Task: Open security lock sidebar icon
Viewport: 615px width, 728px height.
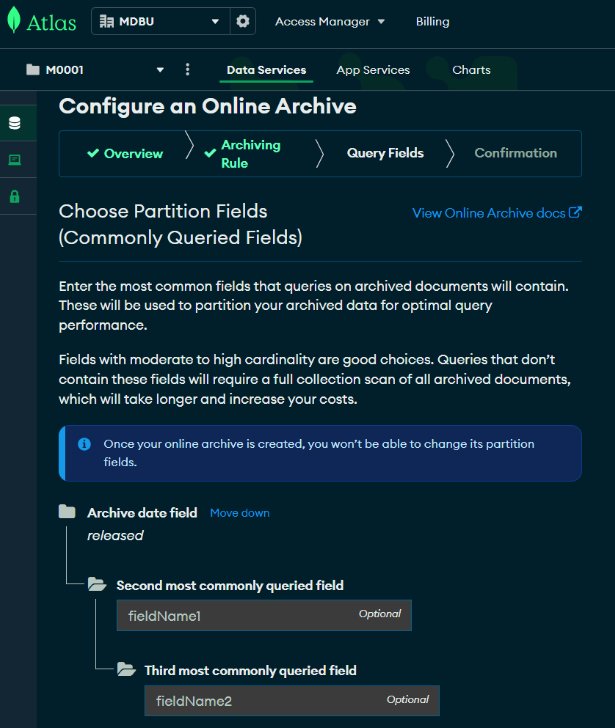Action: pos(15,196)
